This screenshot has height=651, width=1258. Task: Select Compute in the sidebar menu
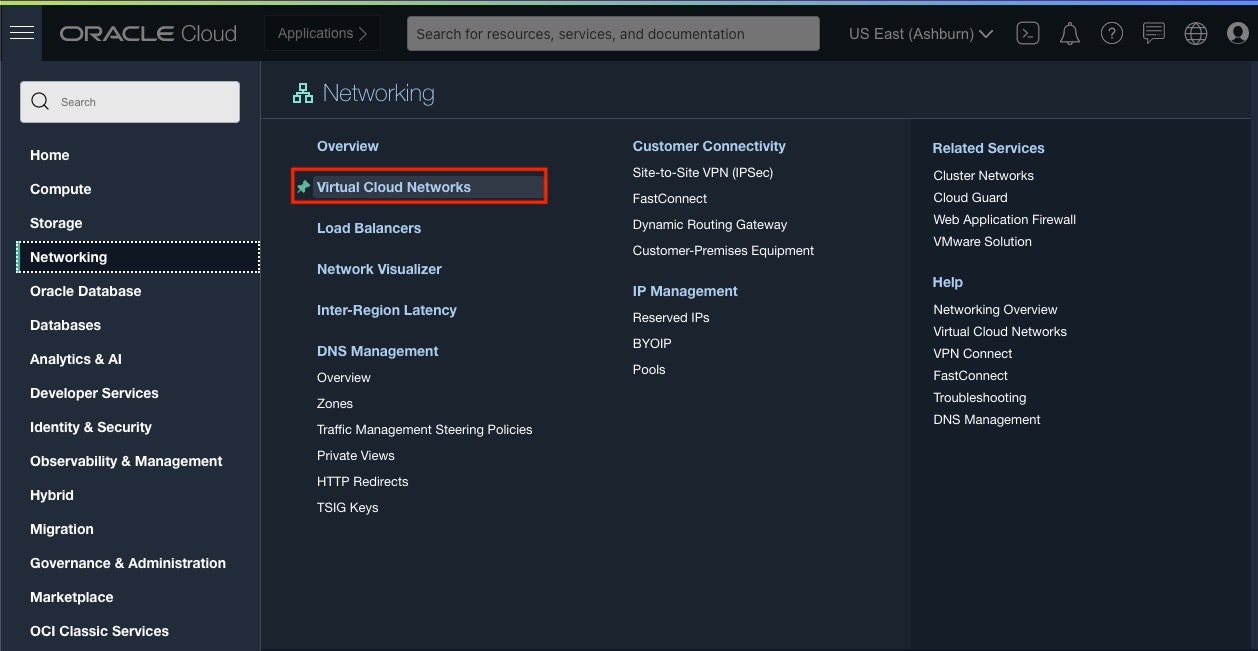(60, 189)
